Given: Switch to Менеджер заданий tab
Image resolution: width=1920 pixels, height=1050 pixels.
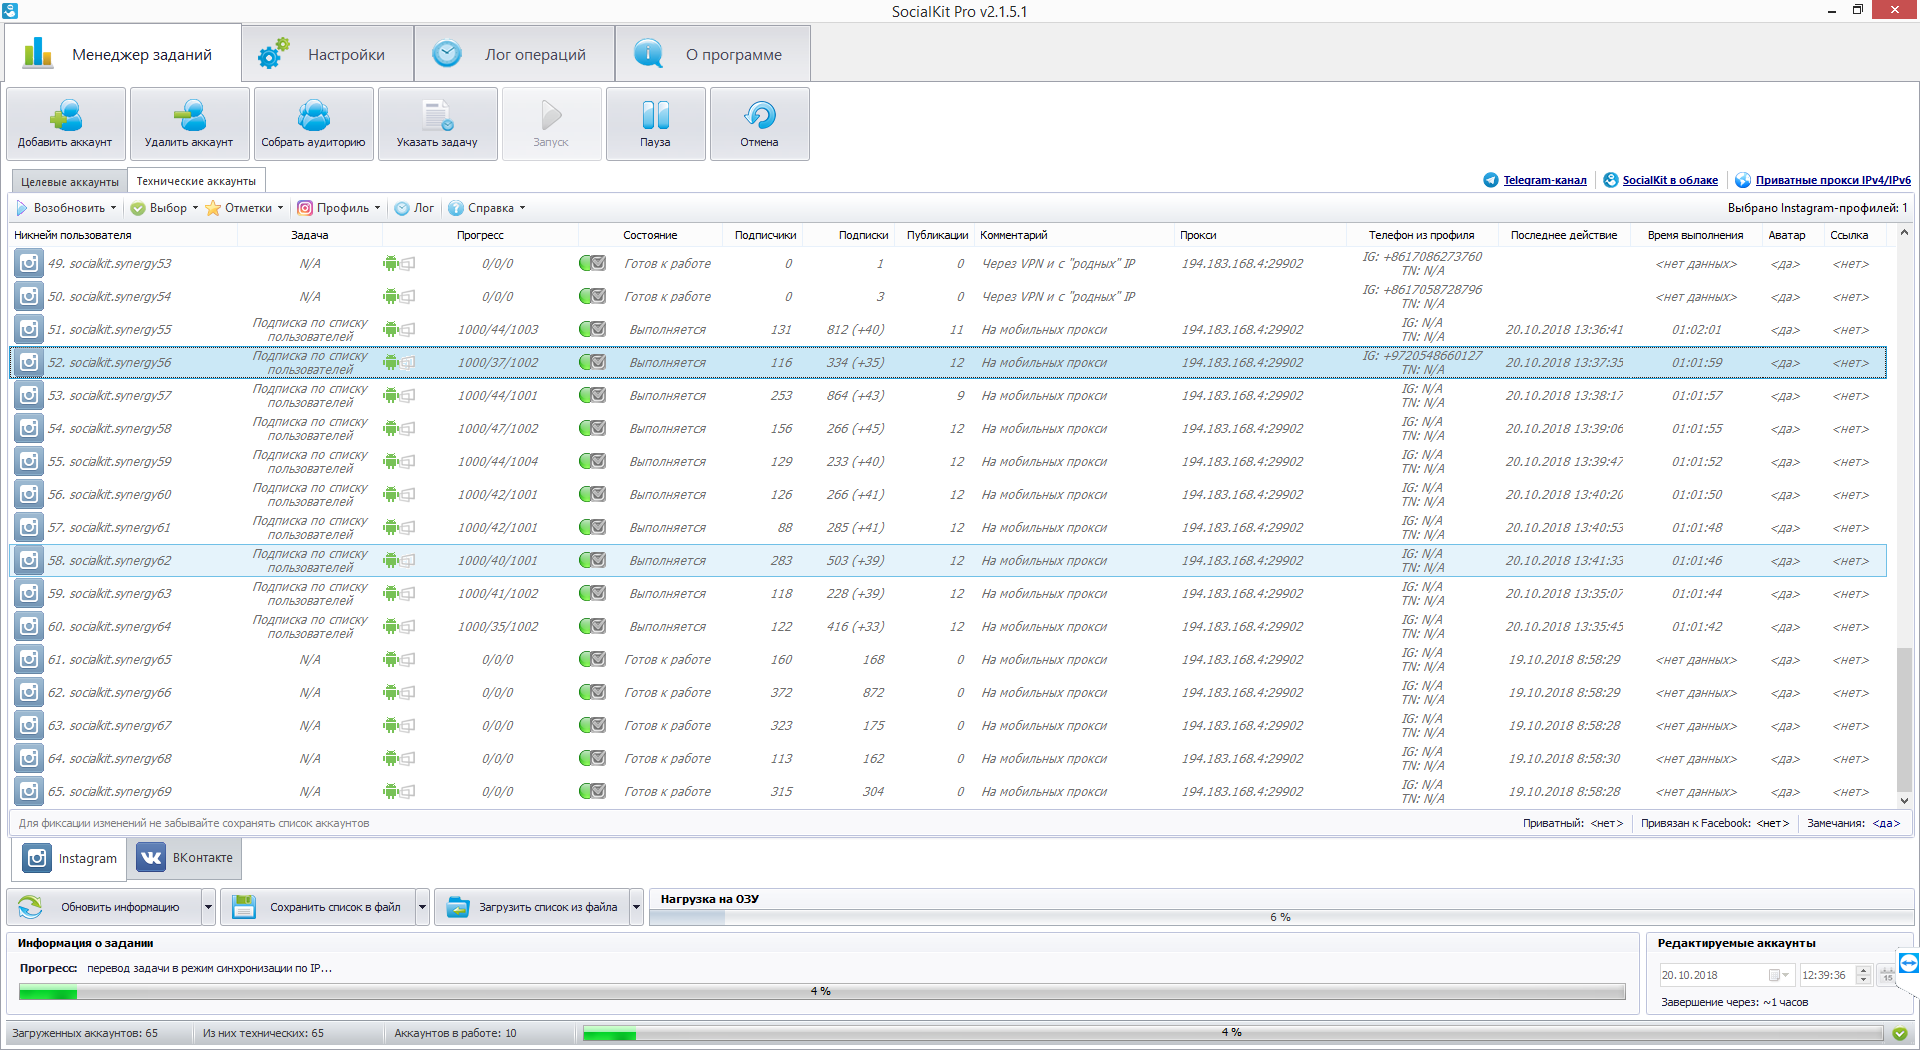Looking at the screenshot, I should click(x=123, y=55).
